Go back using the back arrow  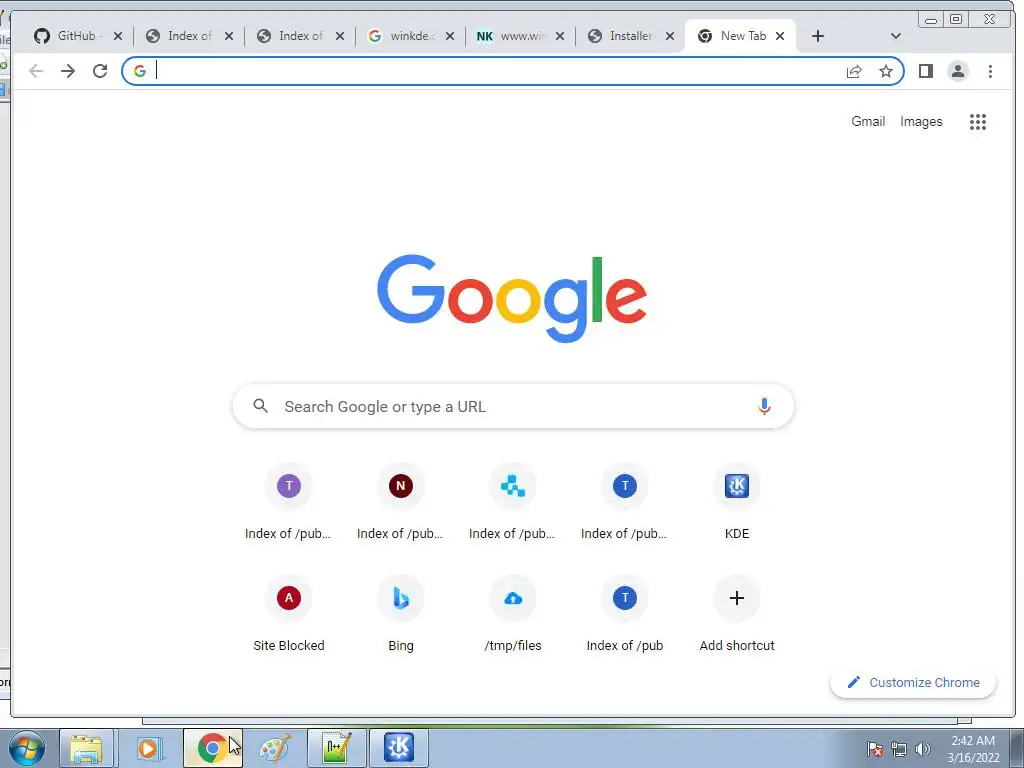click(36, 71)
